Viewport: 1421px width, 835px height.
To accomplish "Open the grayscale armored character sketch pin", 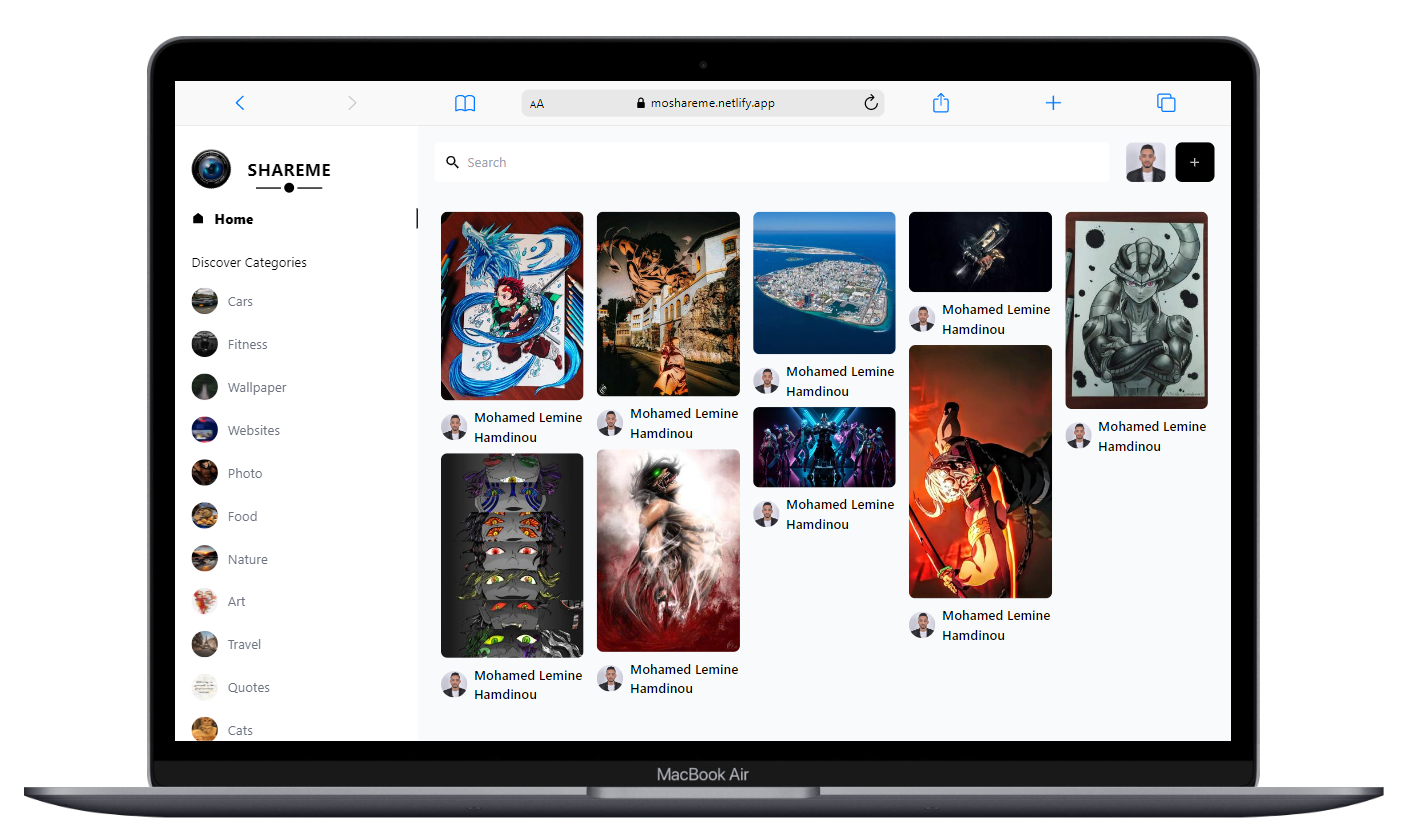I will point(1136,310).
